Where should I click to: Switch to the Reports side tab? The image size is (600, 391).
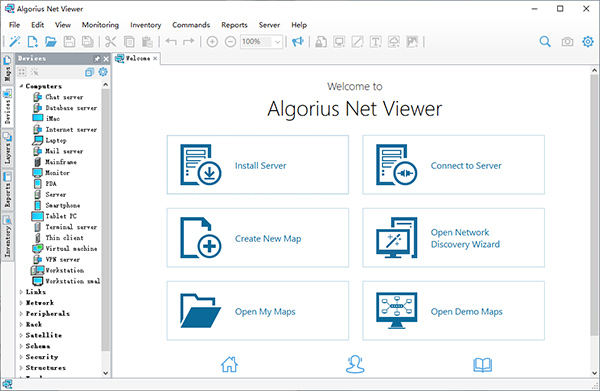(7, 190)
